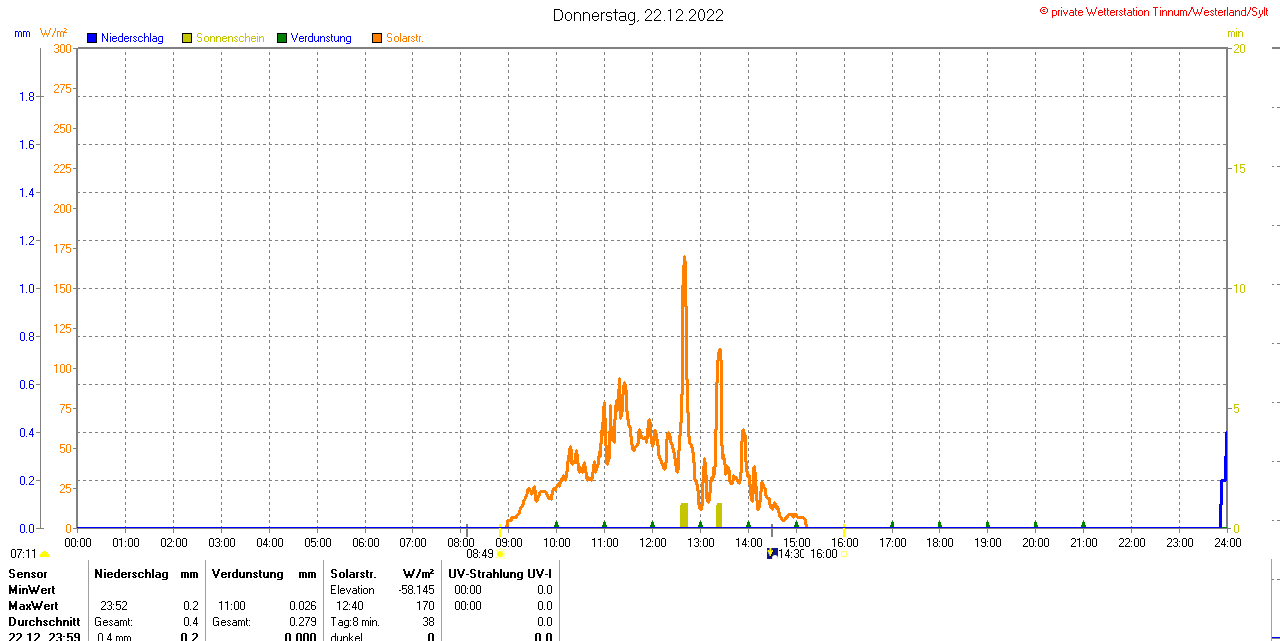The width and height of the screenshot is (1280, 641).
Task: Click the yellow Sonnenschein legend square
Action: (x=187, y=38)
